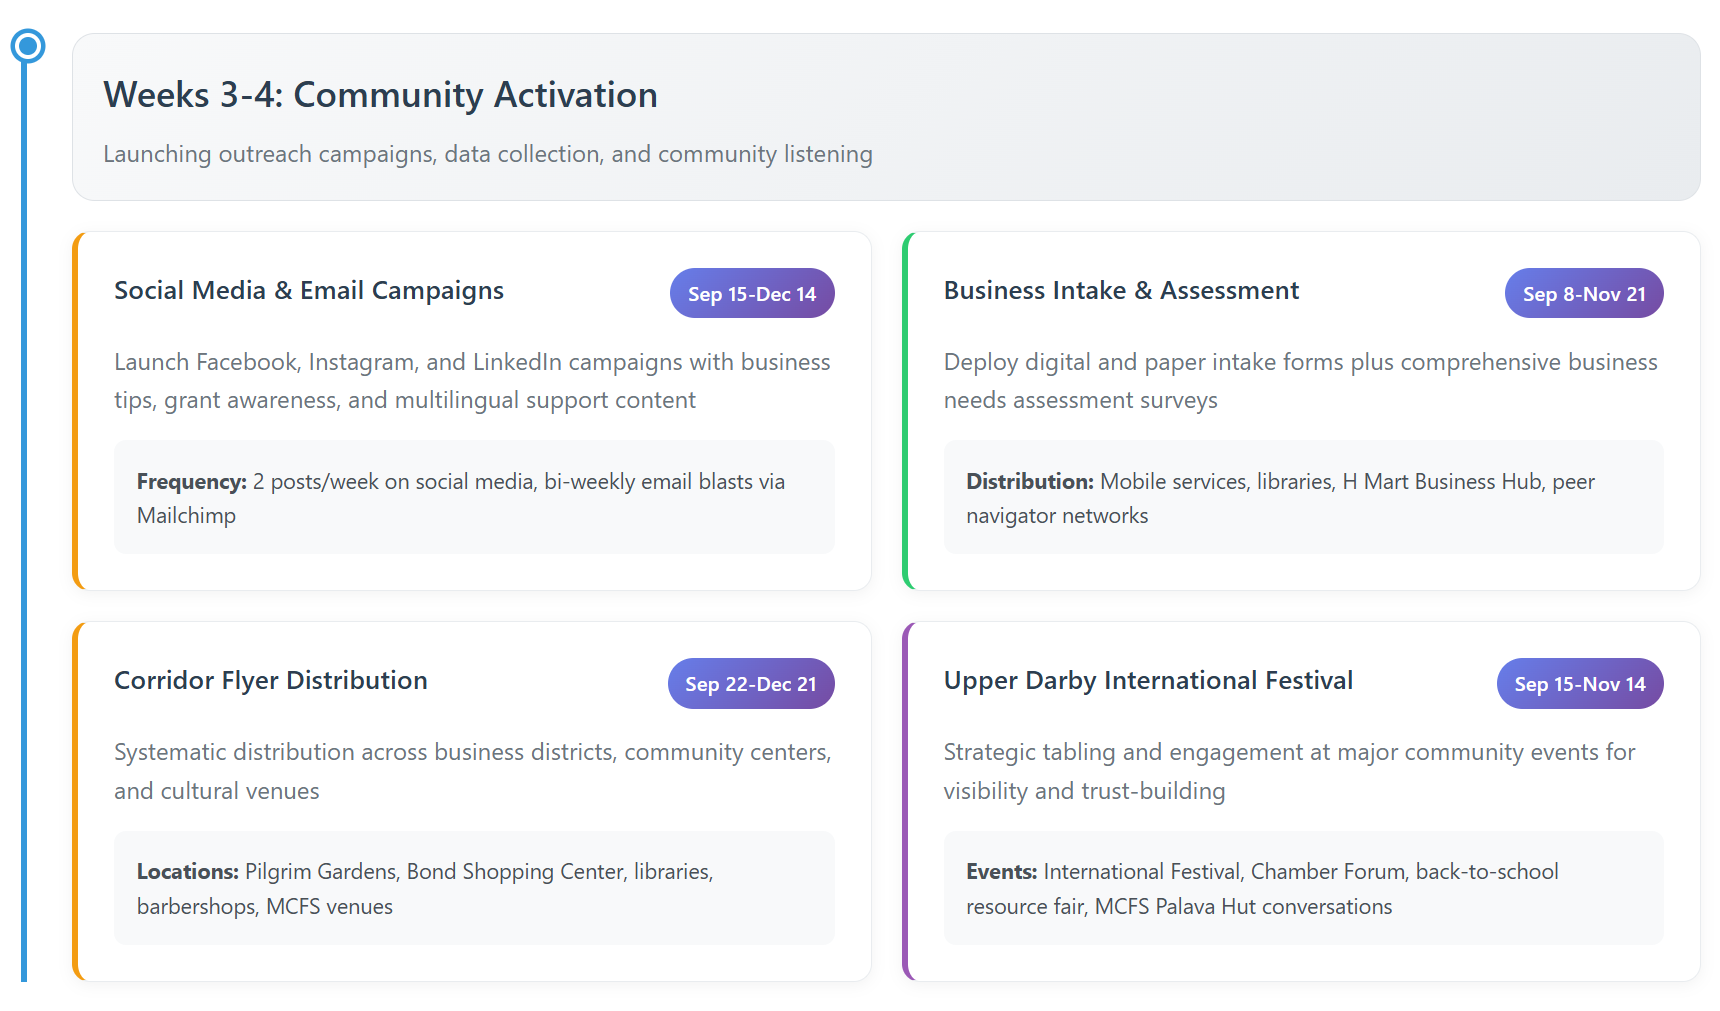Click the Sep 15-Nov 14 date badge
The height and width of the screenshot is (1011, 1720).
tap(1580, 684)
